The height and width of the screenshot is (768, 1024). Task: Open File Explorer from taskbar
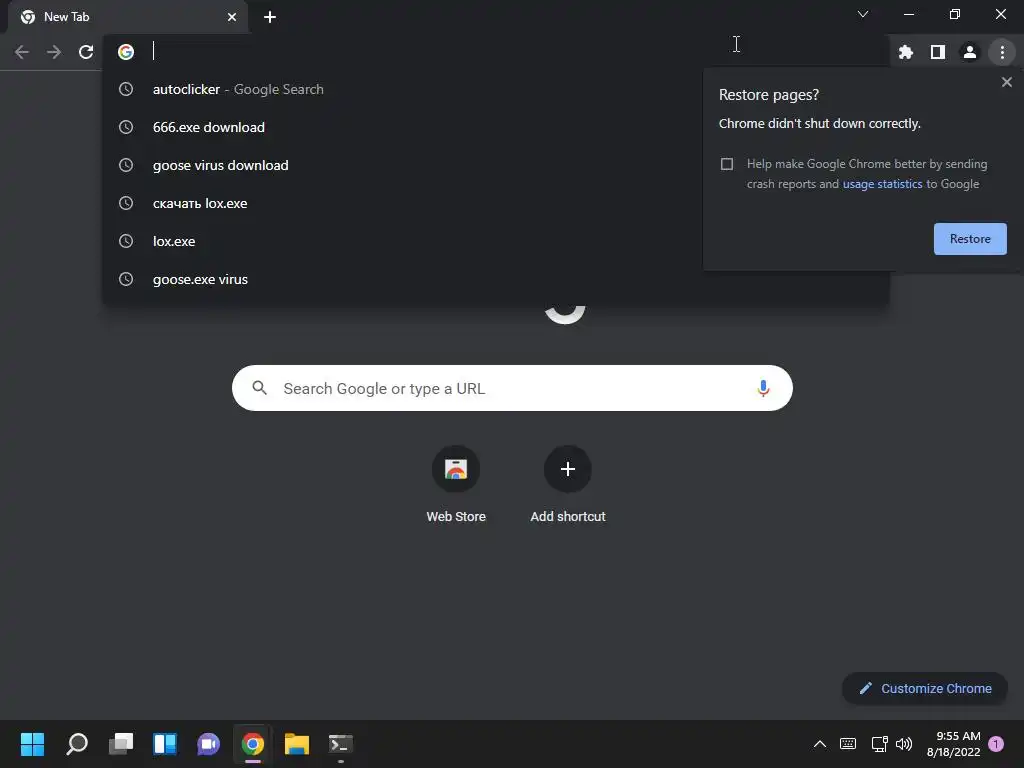point(296,744)
